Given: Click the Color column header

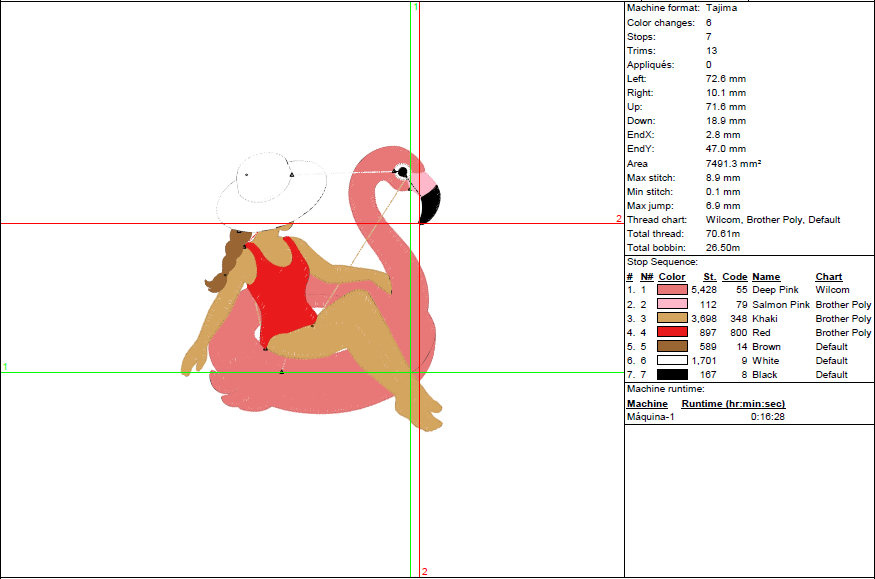Looking at the screenshot, I should point(672,277).
